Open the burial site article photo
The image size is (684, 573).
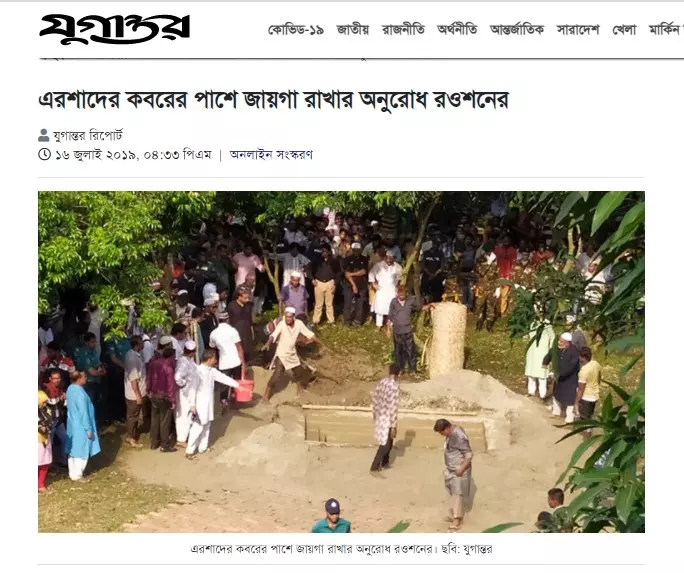(341, 362)
